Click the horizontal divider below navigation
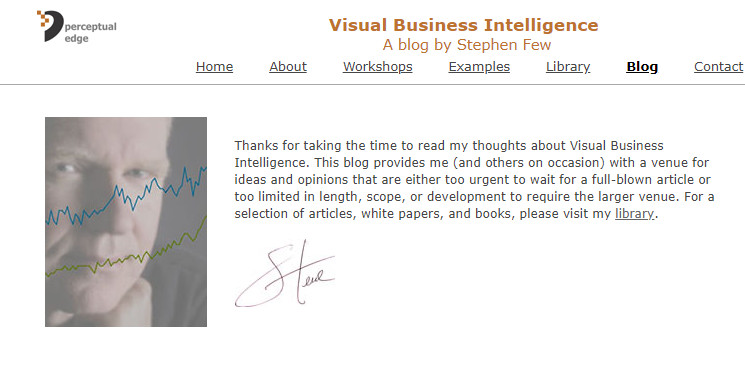This screenshot has width=745, height=369. click(x=372, y=85)
